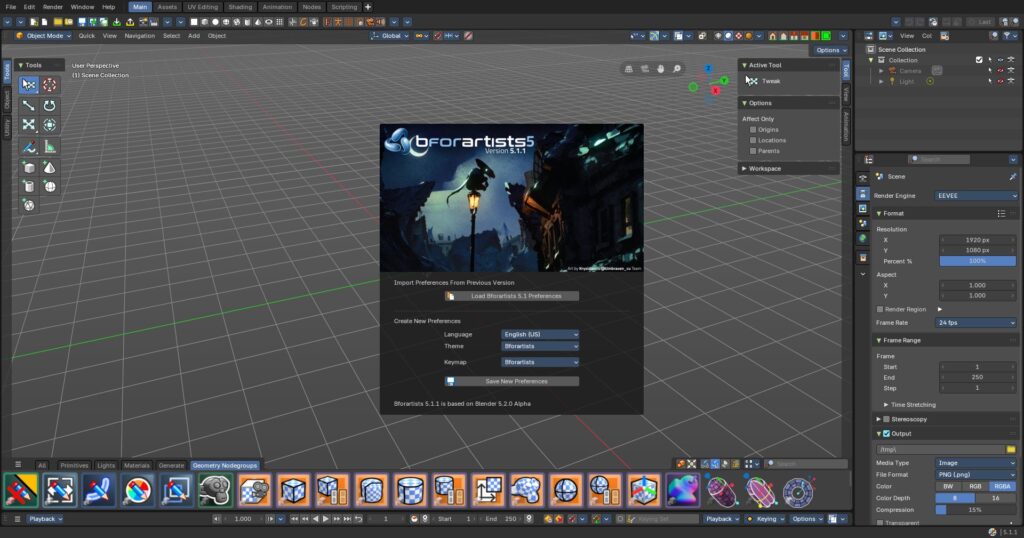Choose the Add Cylinder tool

pyautogui.click(x=29, y=187)
